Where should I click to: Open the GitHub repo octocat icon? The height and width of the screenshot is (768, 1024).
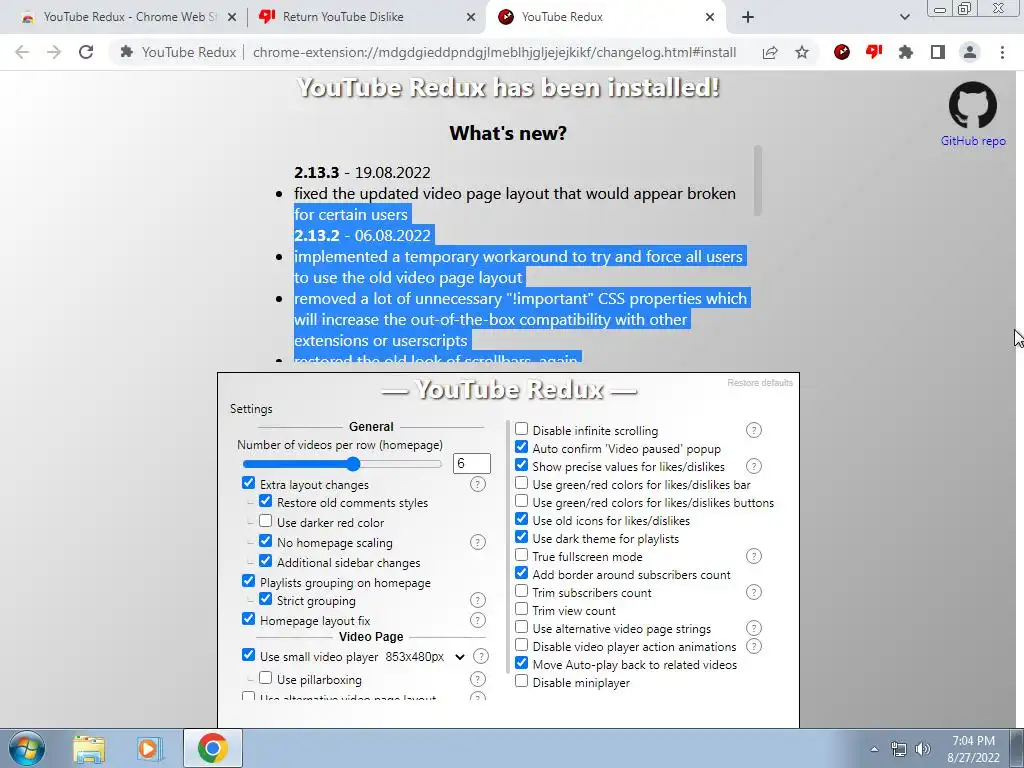pyautogui.click(x=972, y=105)
